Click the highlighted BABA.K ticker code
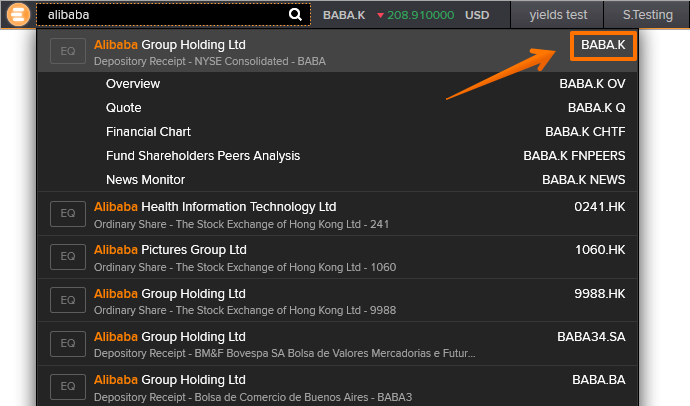 [603, 45]
